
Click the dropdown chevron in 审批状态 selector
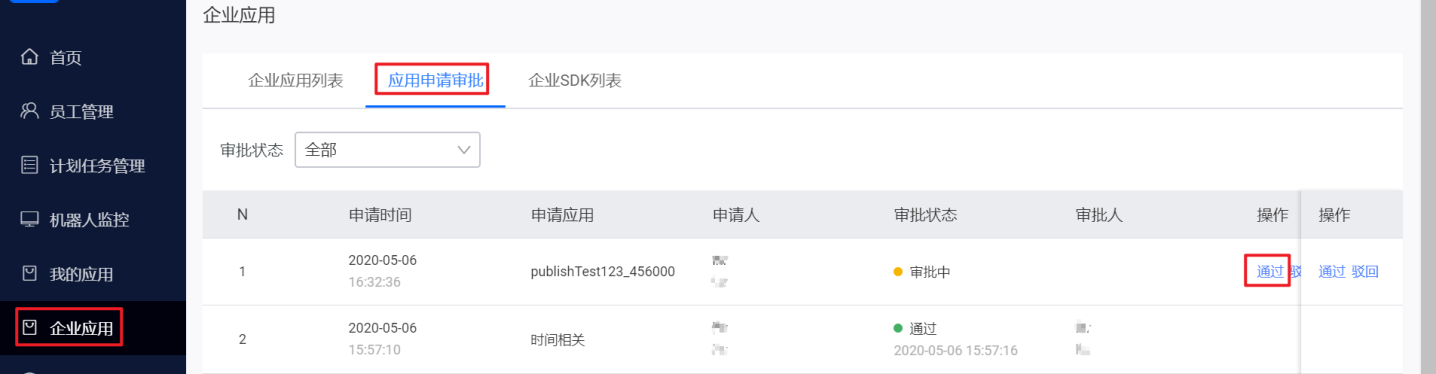pyautogui.click(x=463, y=150)
